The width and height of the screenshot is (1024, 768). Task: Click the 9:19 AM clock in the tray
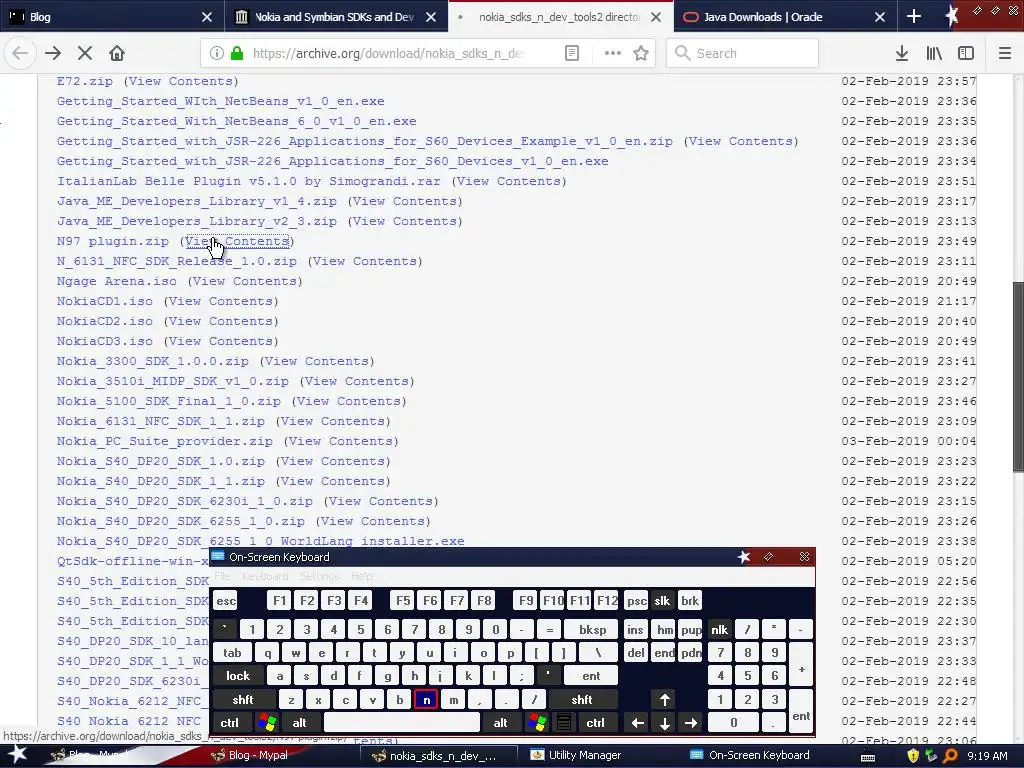click(x=987, y=756)
